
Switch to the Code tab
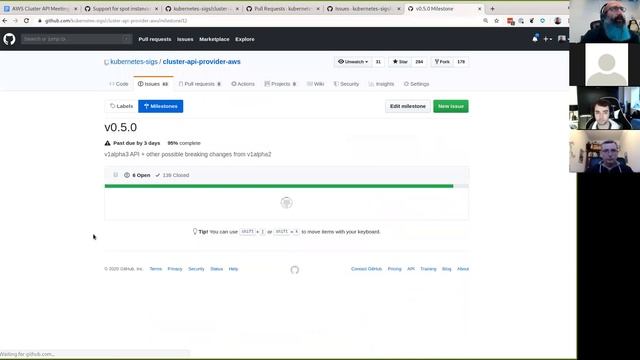pos(119,84)
